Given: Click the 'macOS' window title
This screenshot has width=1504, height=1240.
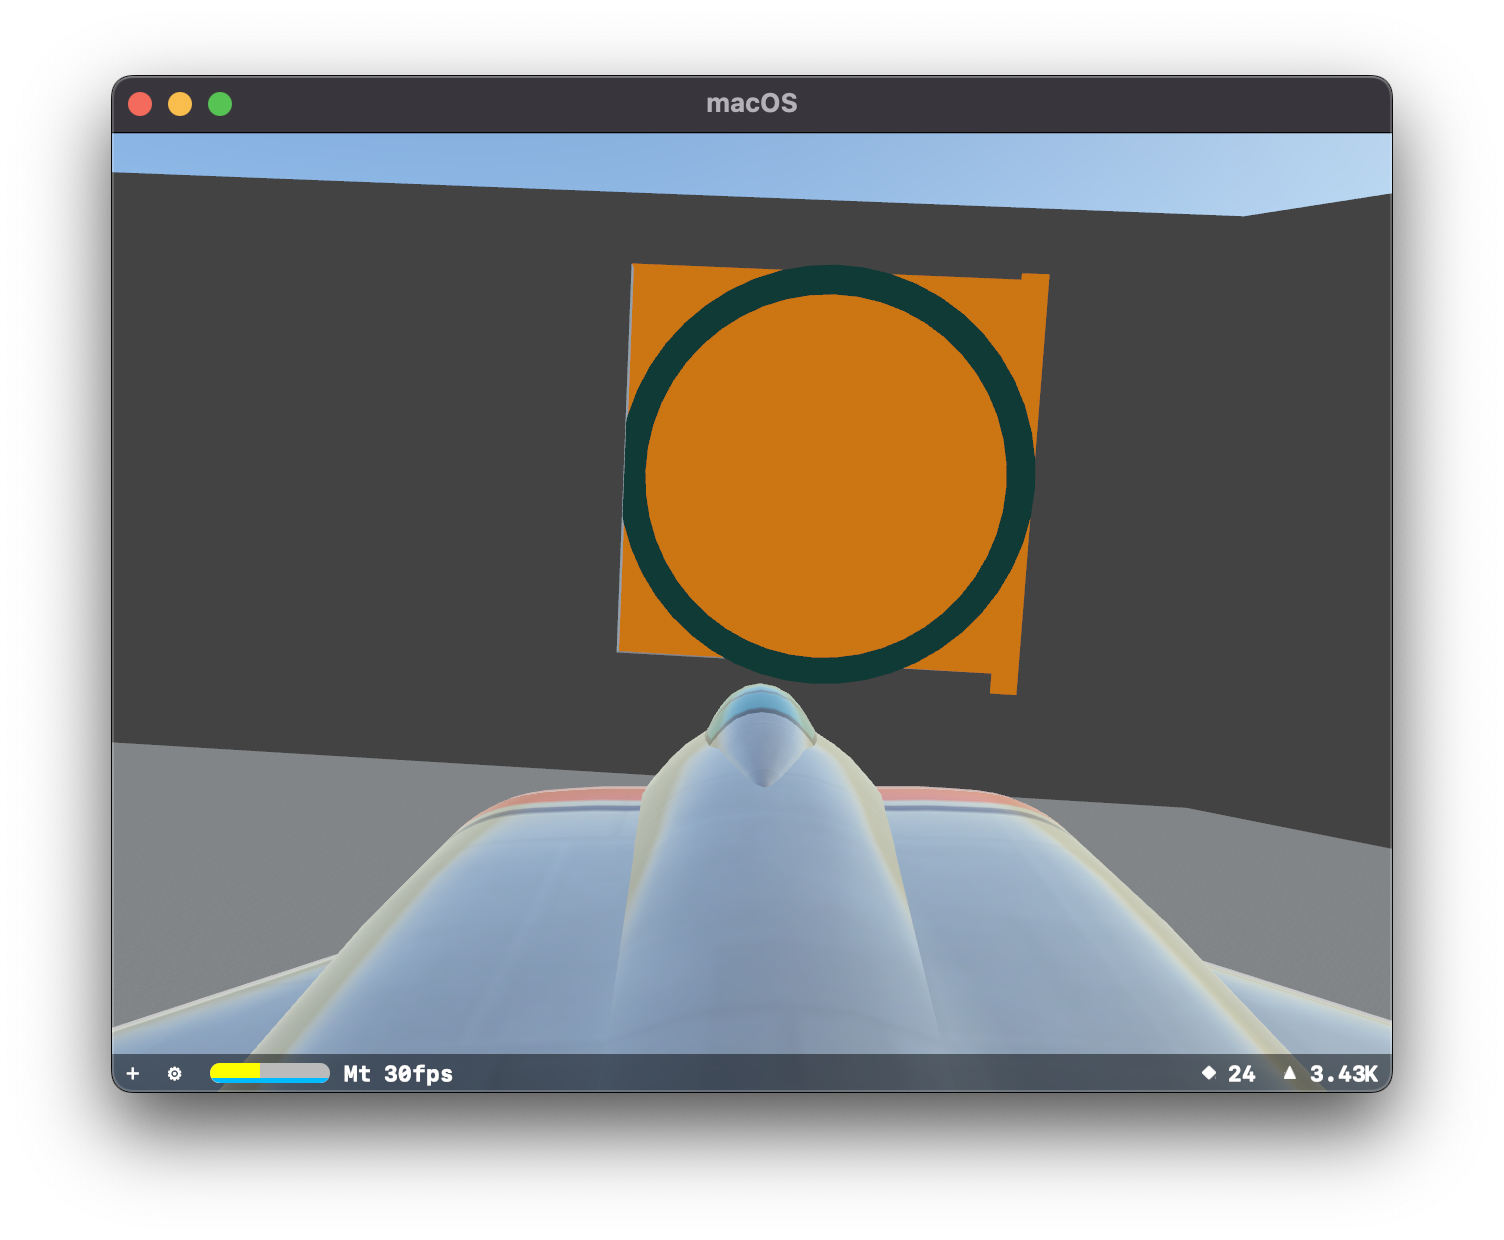Looking at the screenshot, I should [x=752, y=103].
